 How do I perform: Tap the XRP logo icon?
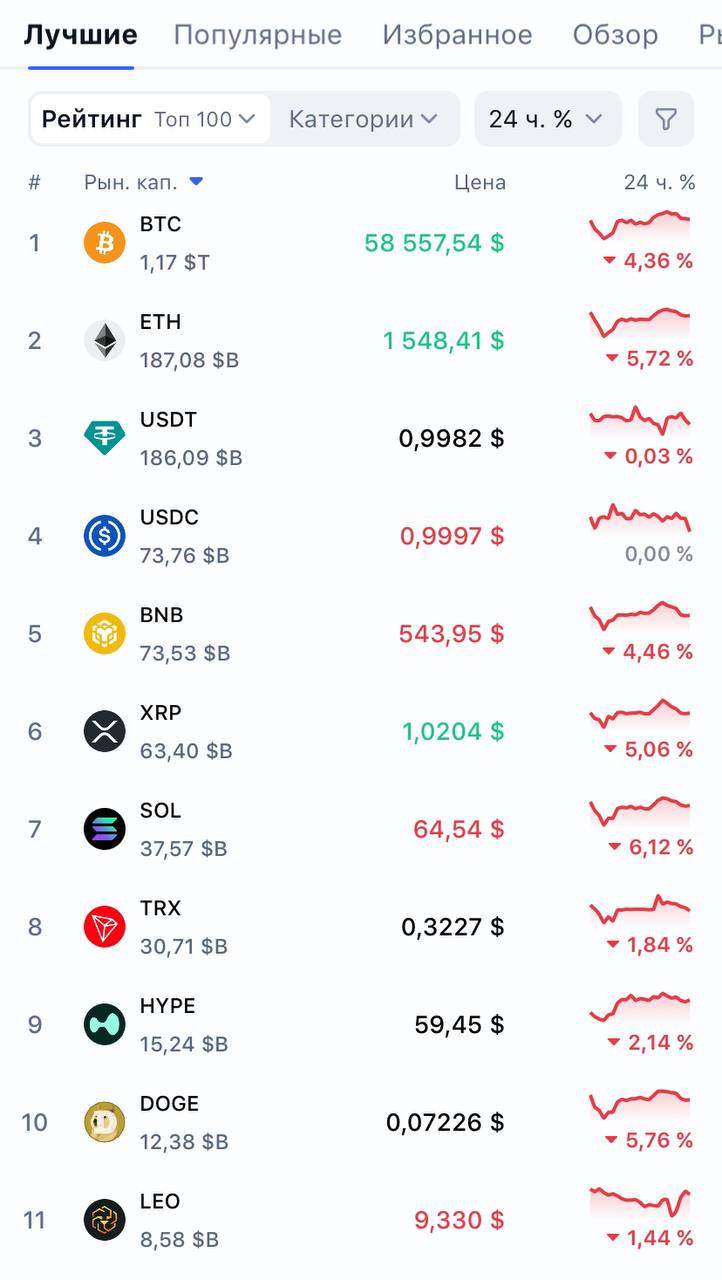[x=105, y=732]
